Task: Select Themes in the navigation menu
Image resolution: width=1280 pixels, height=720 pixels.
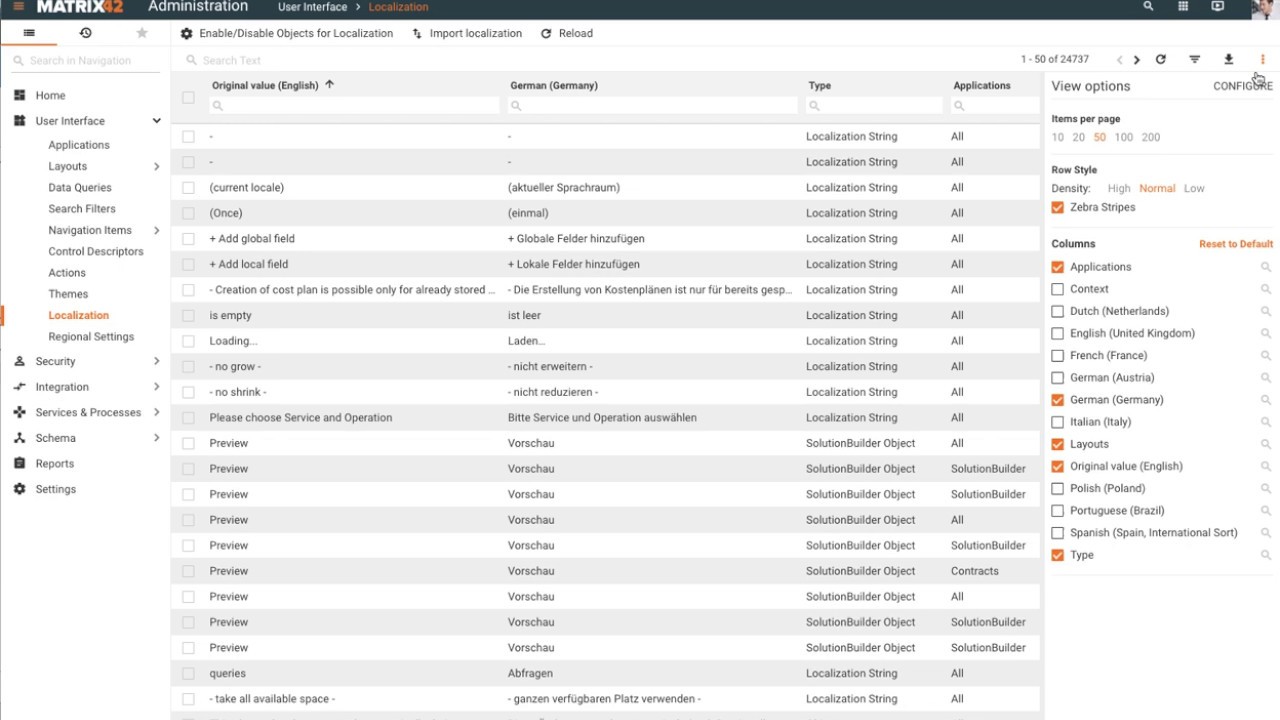Action: click(68, 294)
